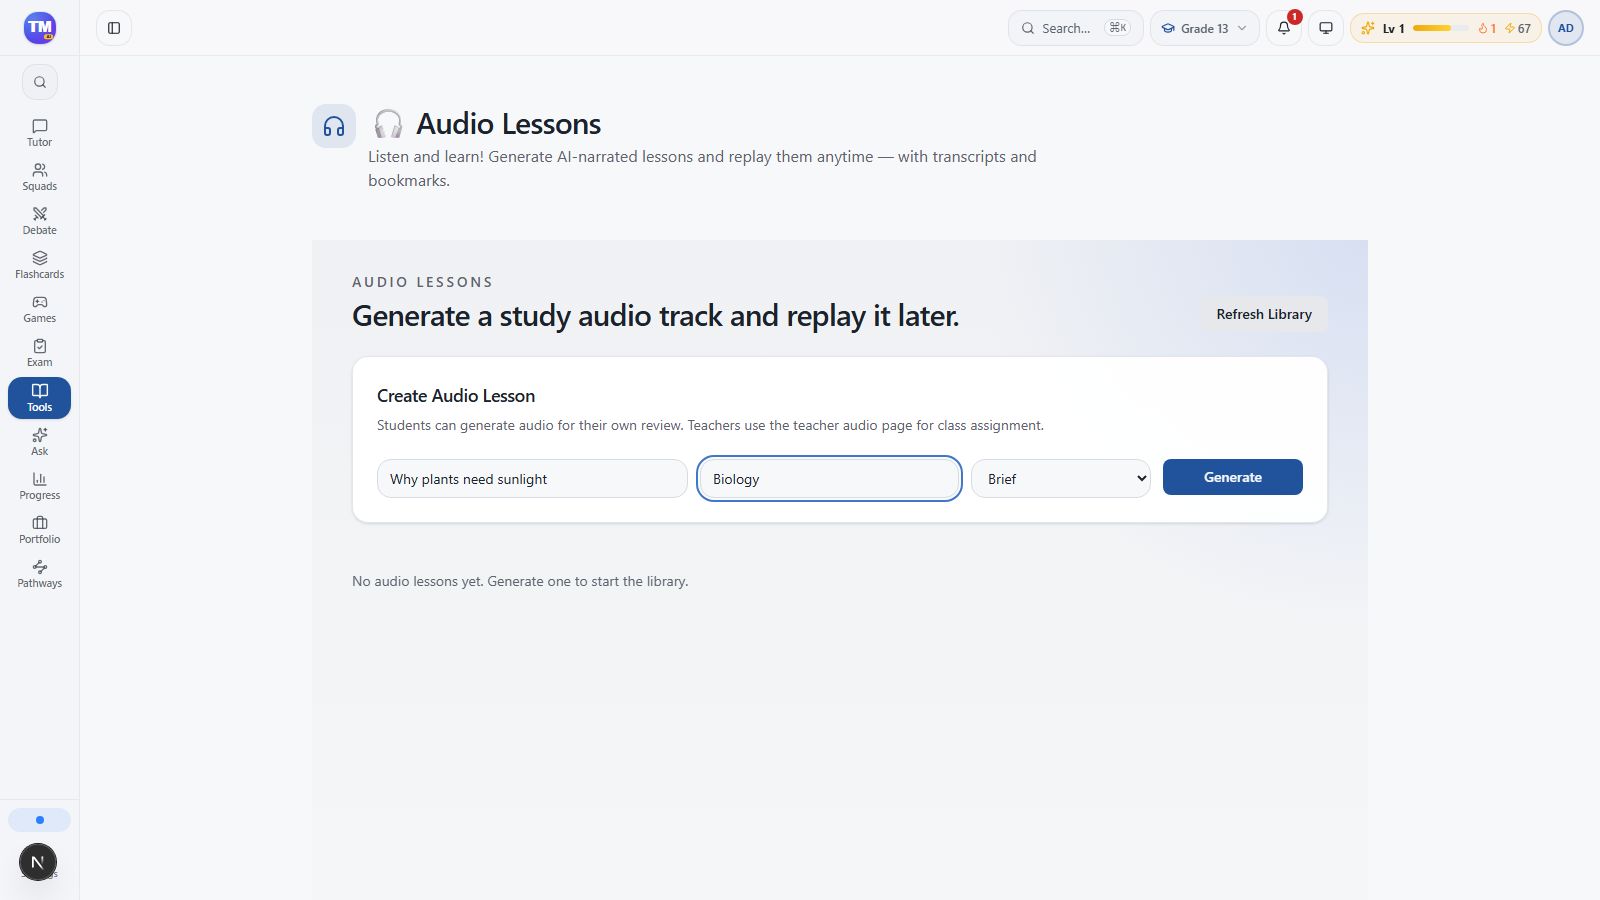
Task: Click the monitor display icon in header
Action: 1326,28
